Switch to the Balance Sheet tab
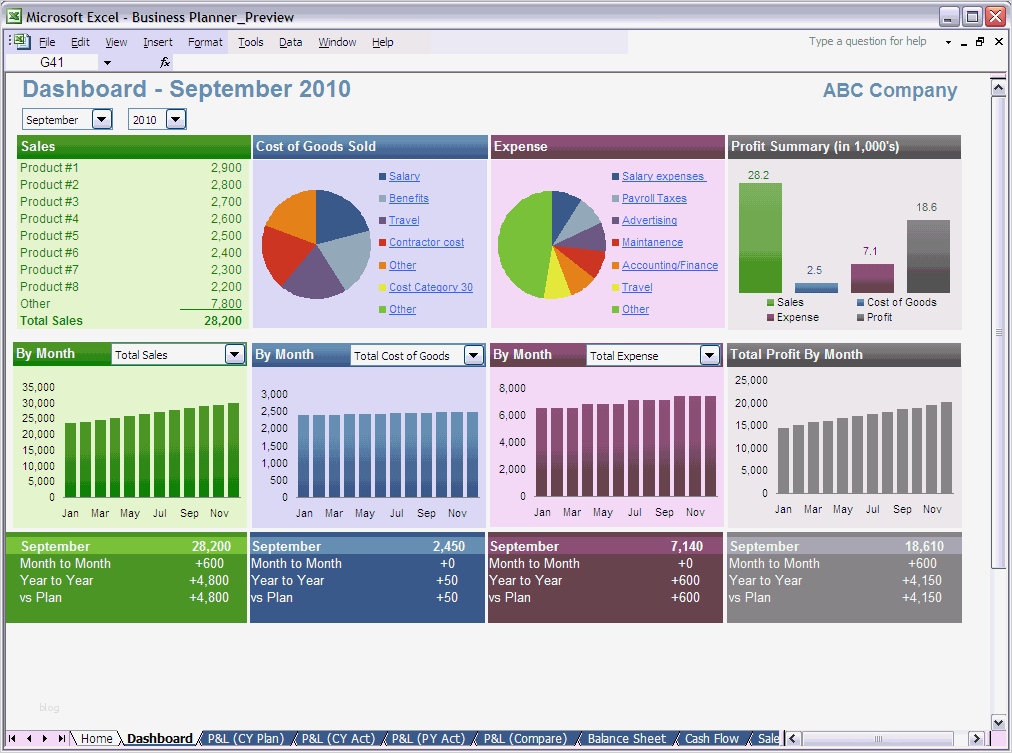 pos(626,738)
